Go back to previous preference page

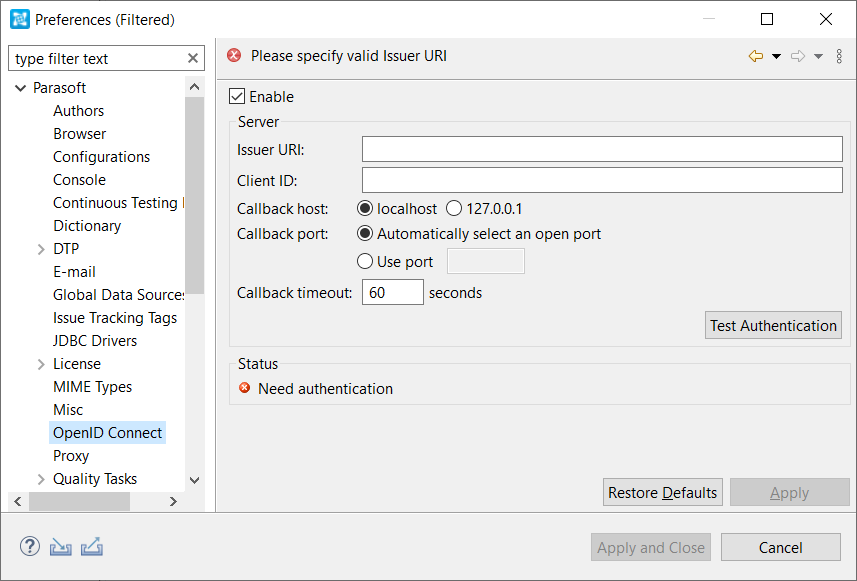(756, 56)
